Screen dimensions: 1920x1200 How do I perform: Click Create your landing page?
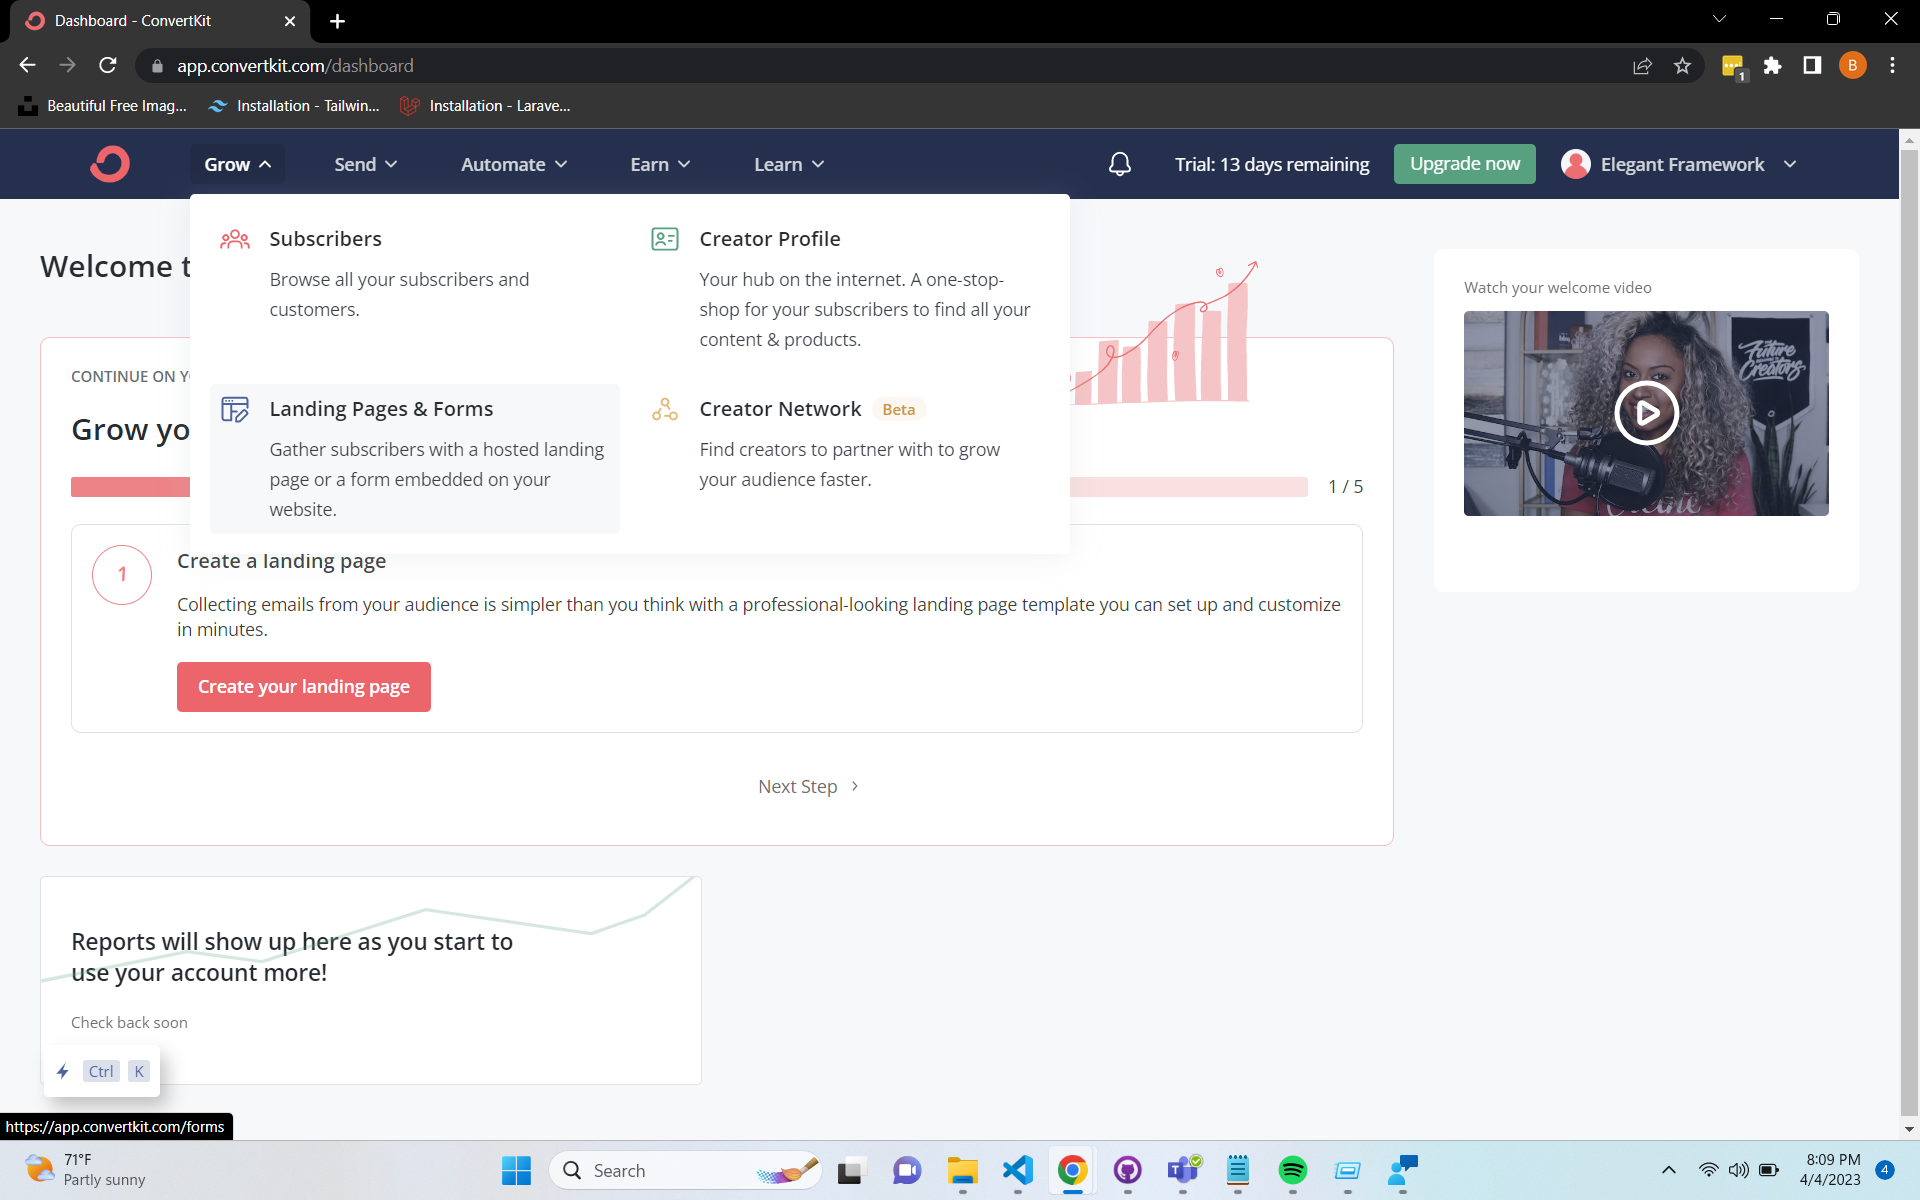303,686
